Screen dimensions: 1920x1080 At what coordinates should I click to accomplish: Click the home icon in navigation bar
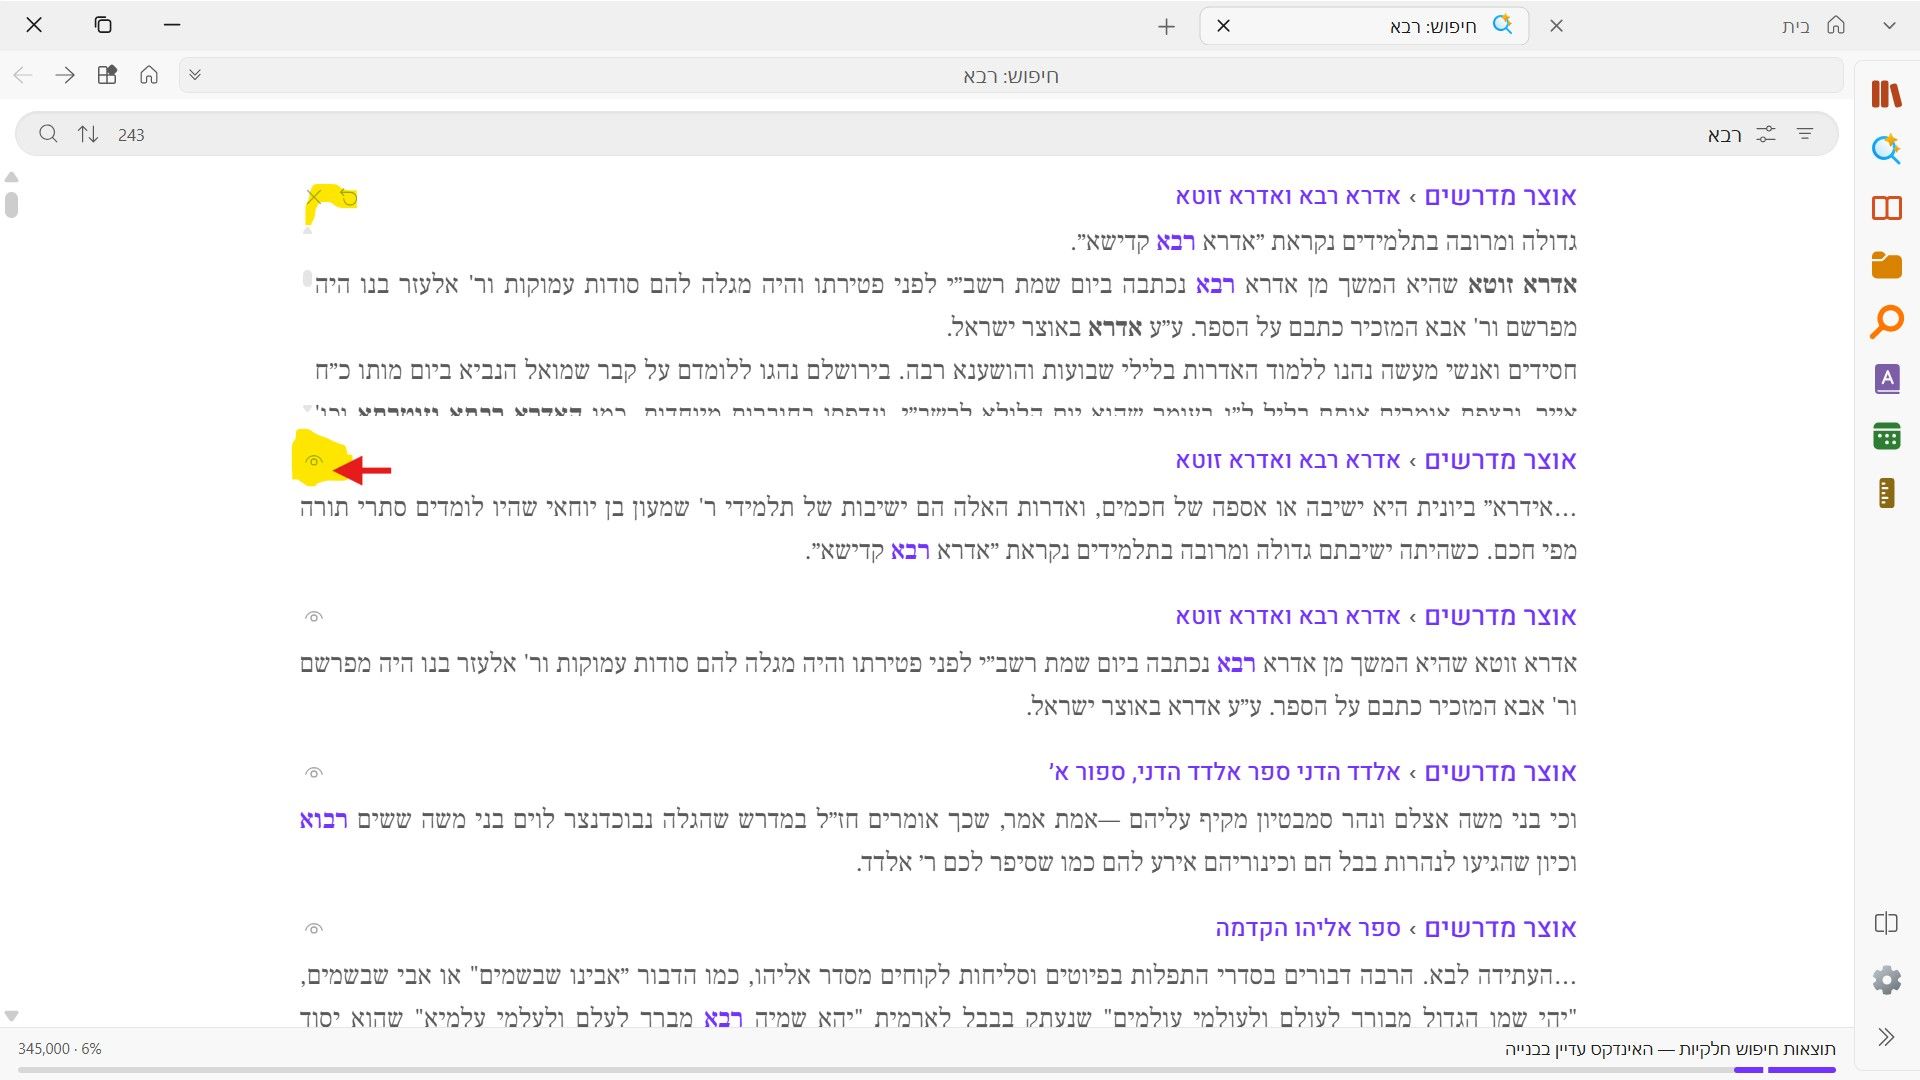click(x=149, y=75)
